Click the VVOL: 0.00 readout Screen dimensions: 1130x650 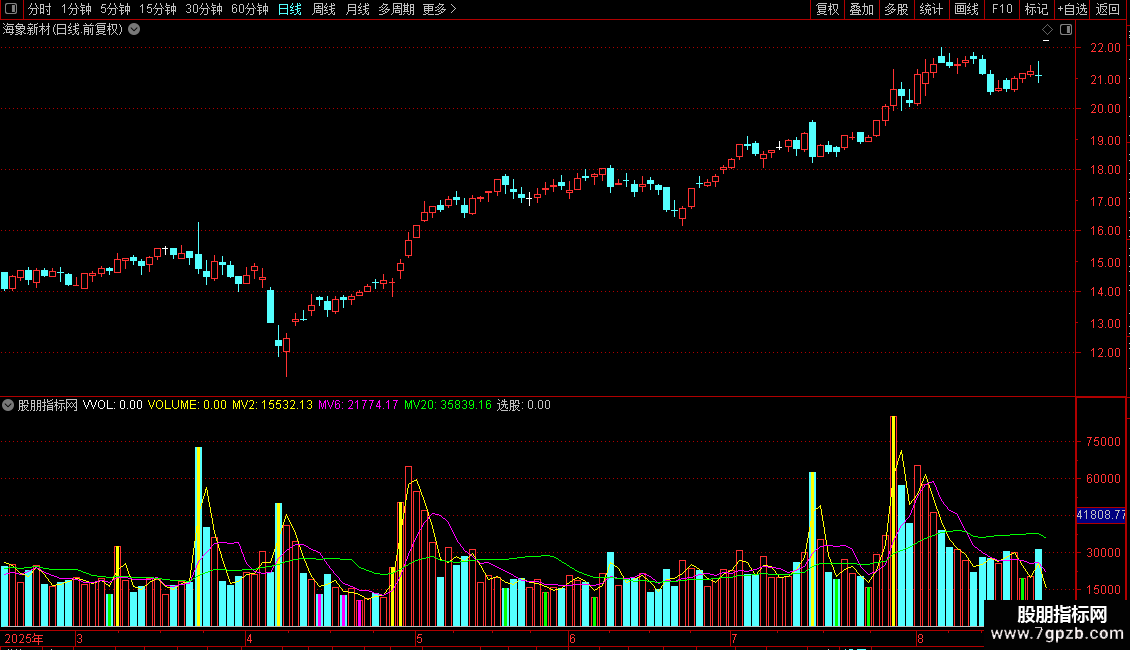(x=112, y=405)
